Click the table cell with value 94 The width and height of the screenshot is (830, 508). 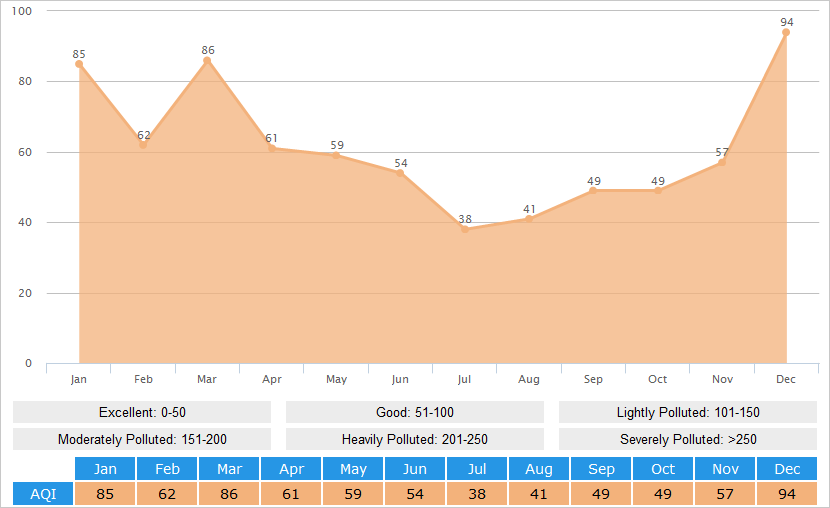click(787, 494)
